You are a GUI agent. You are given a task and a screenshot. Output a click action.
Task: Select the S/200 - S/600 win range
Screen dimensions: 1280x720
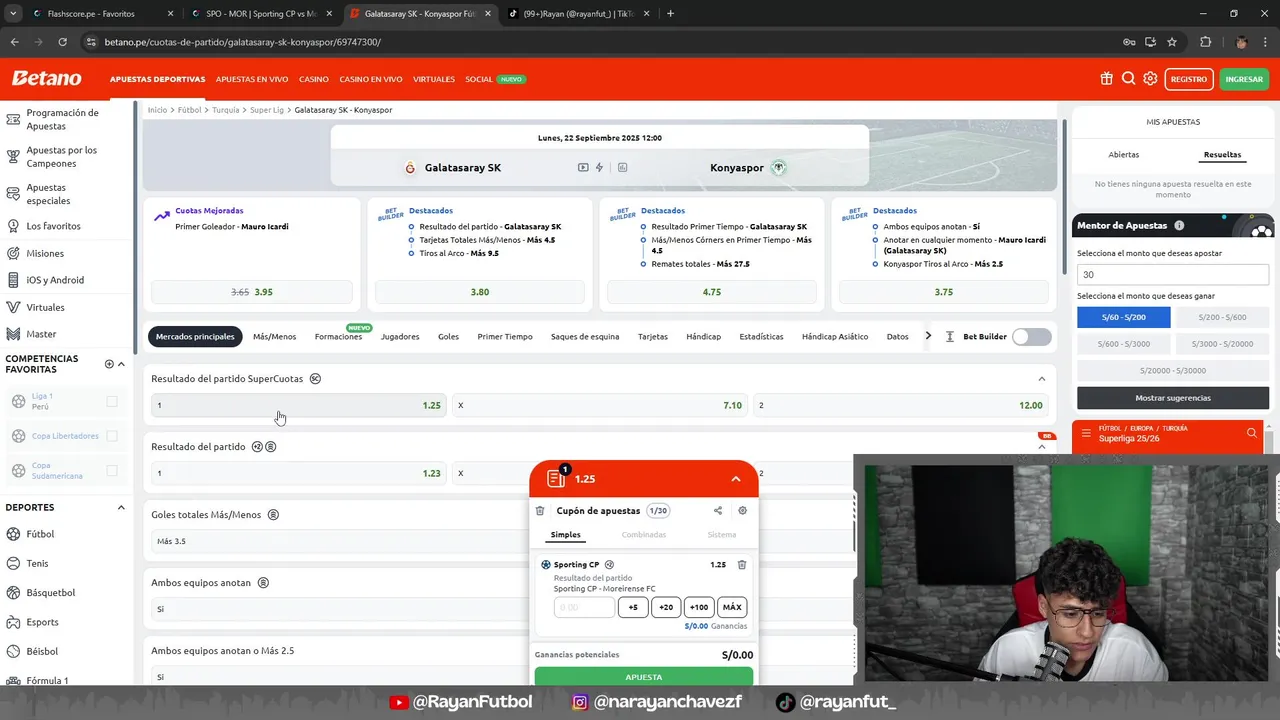(x=1223, y=317)
